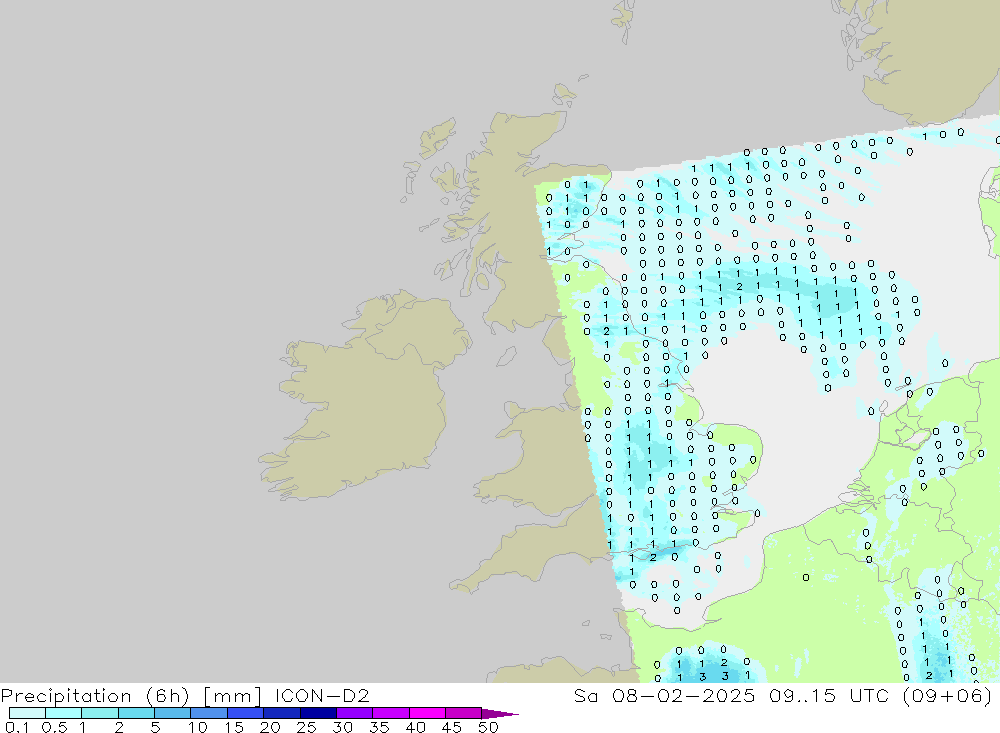The width and height of the screenshot is (1000, 733).
Task: Click the '0.5' legend scale value
Action: 54,727
